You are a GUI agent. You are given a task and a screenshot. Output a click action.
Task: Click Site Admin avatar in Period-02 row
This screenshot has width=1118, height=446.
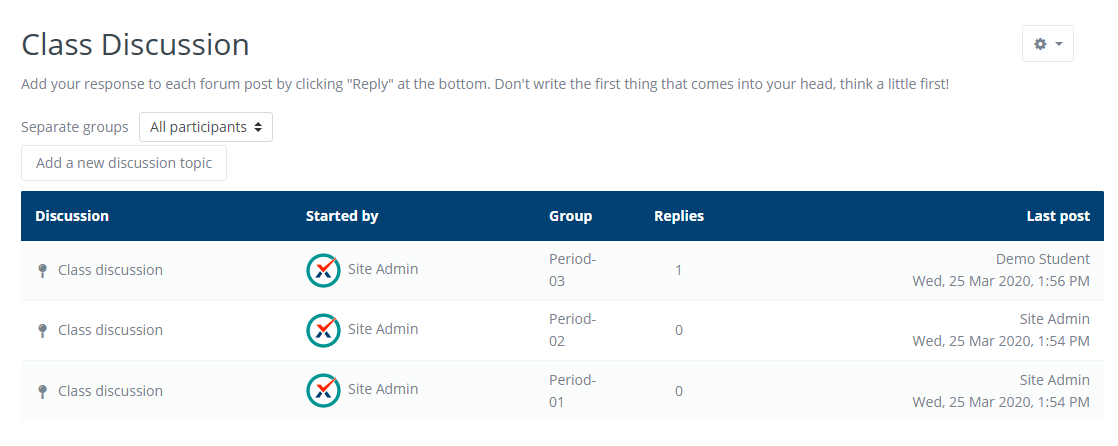323,330
